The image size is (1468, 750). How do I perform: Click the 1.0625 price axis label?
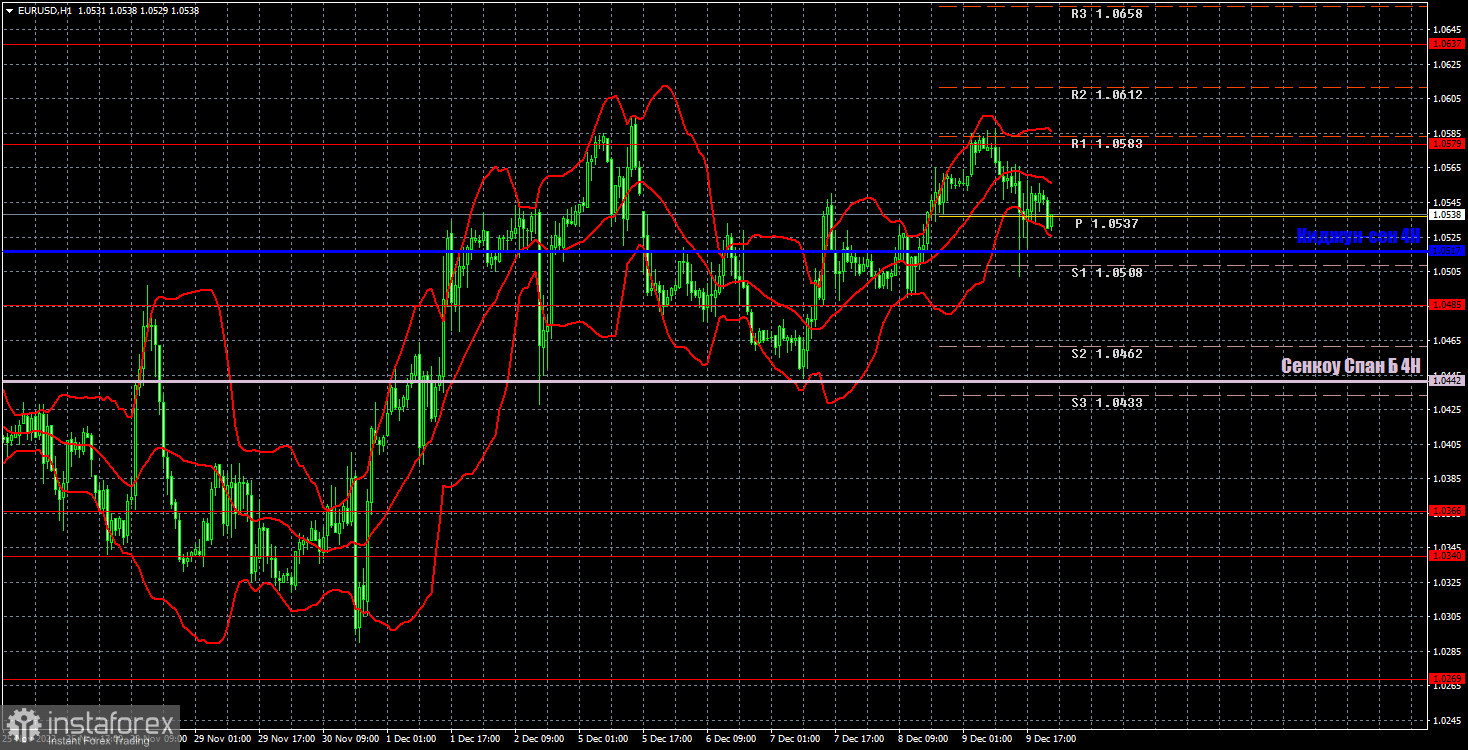1447,65
